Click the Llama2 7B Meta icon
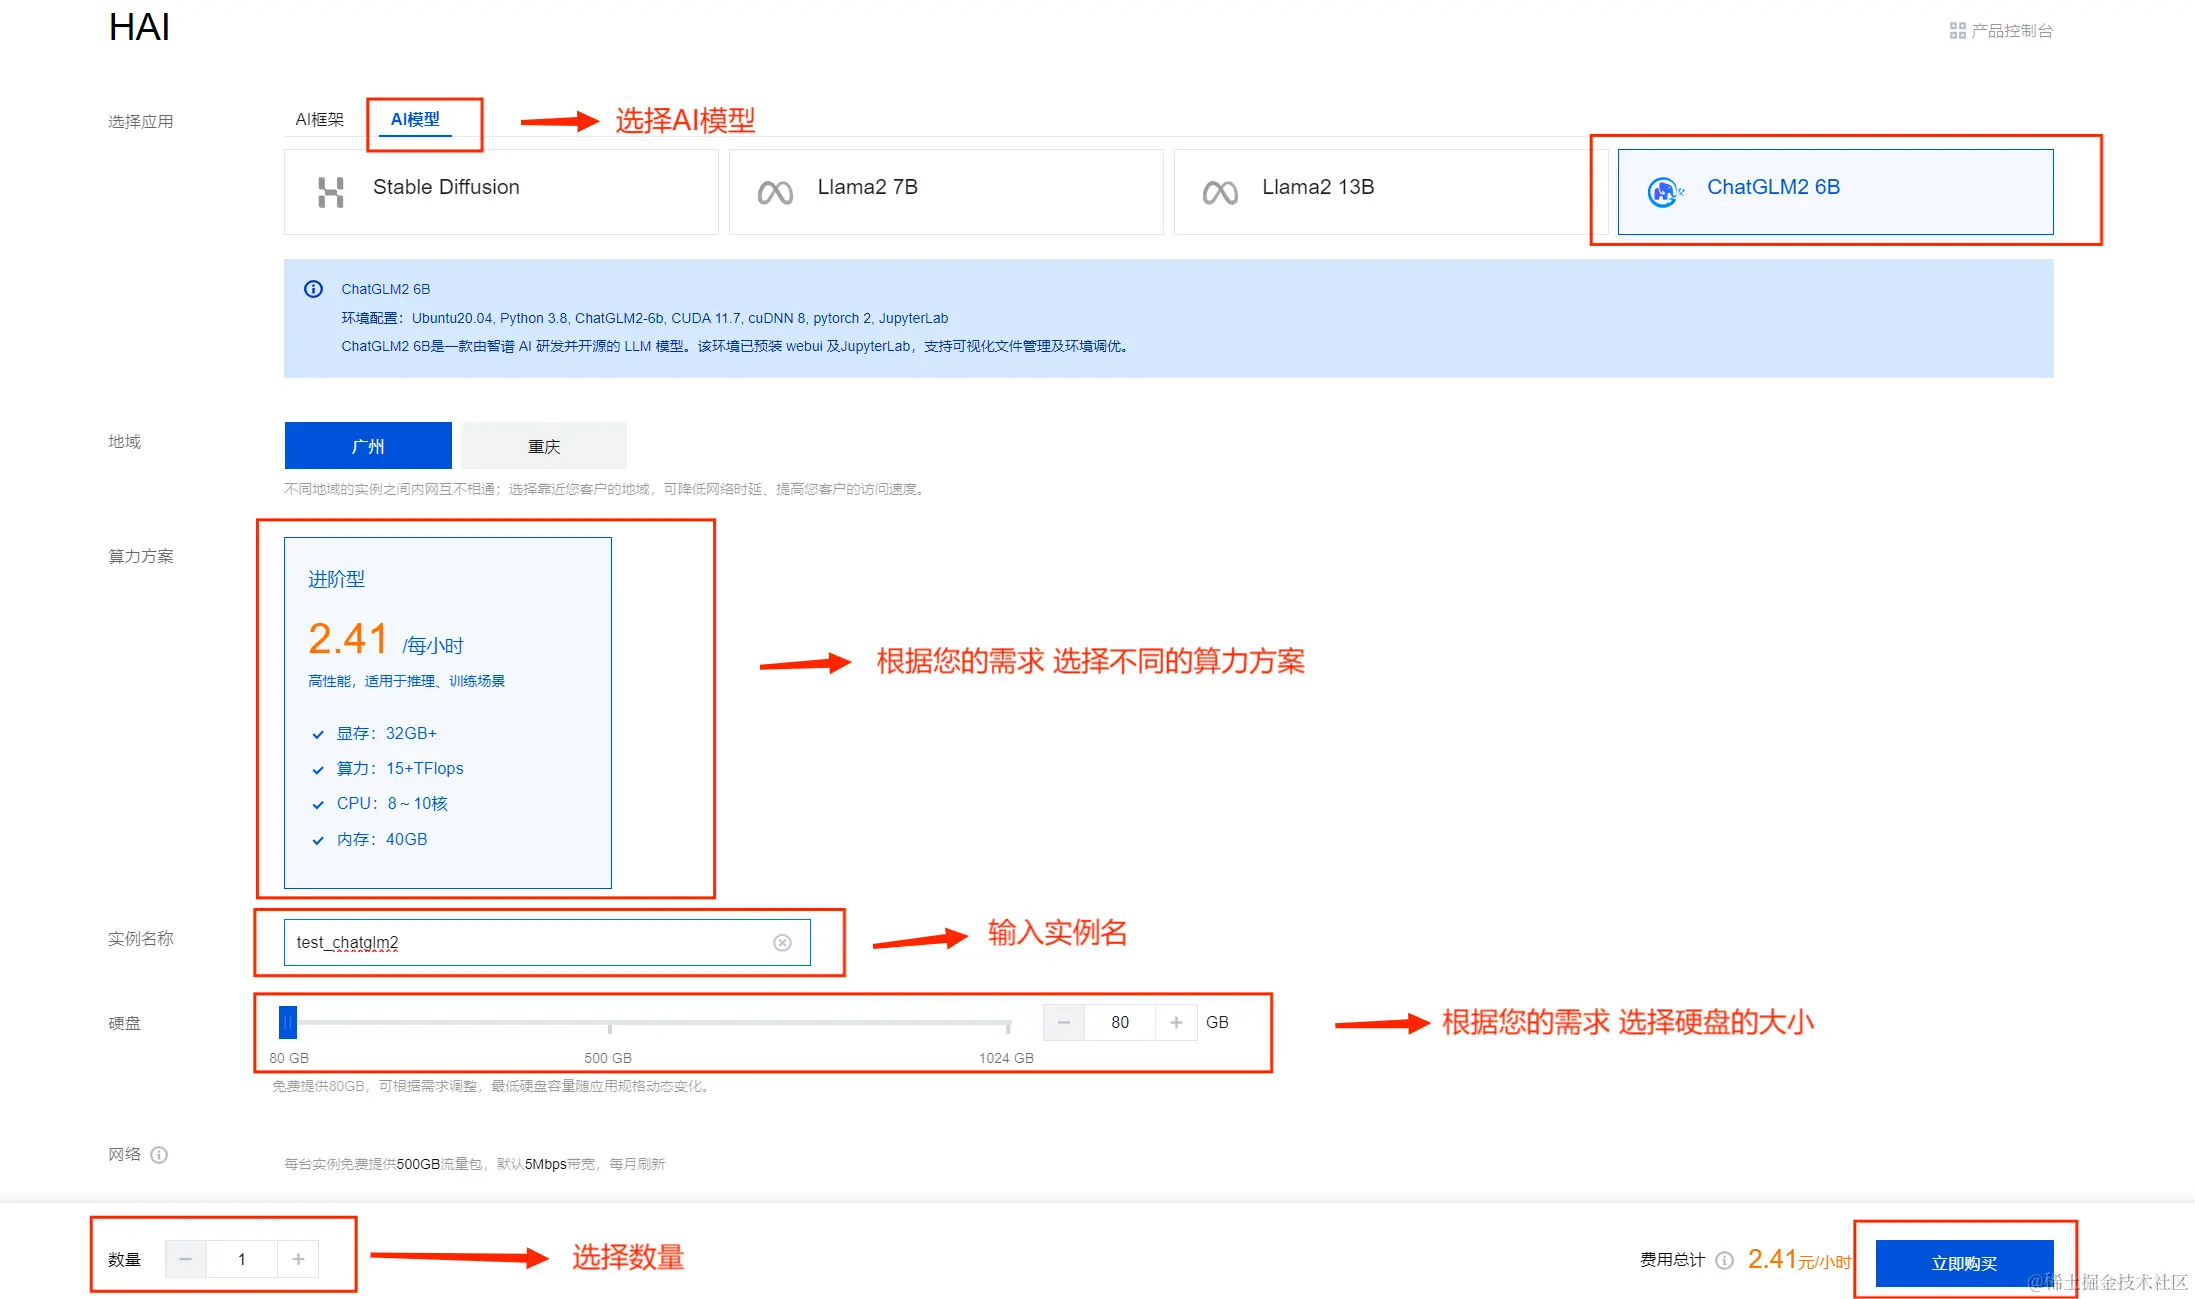 click(775, 192)
